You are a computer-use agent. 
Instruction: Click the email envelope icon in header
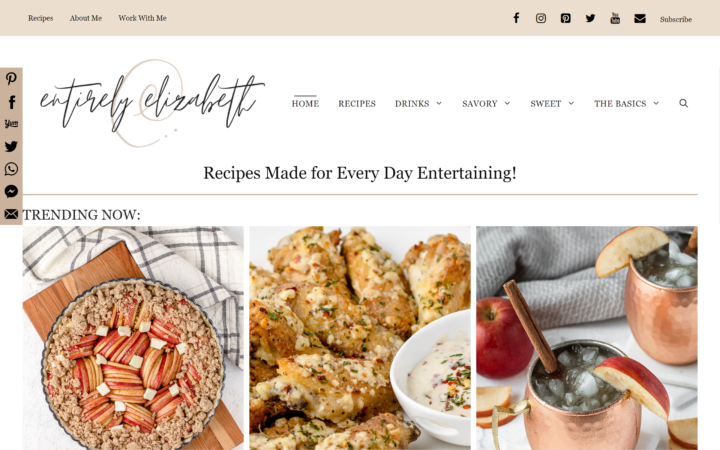pos(640,18)
